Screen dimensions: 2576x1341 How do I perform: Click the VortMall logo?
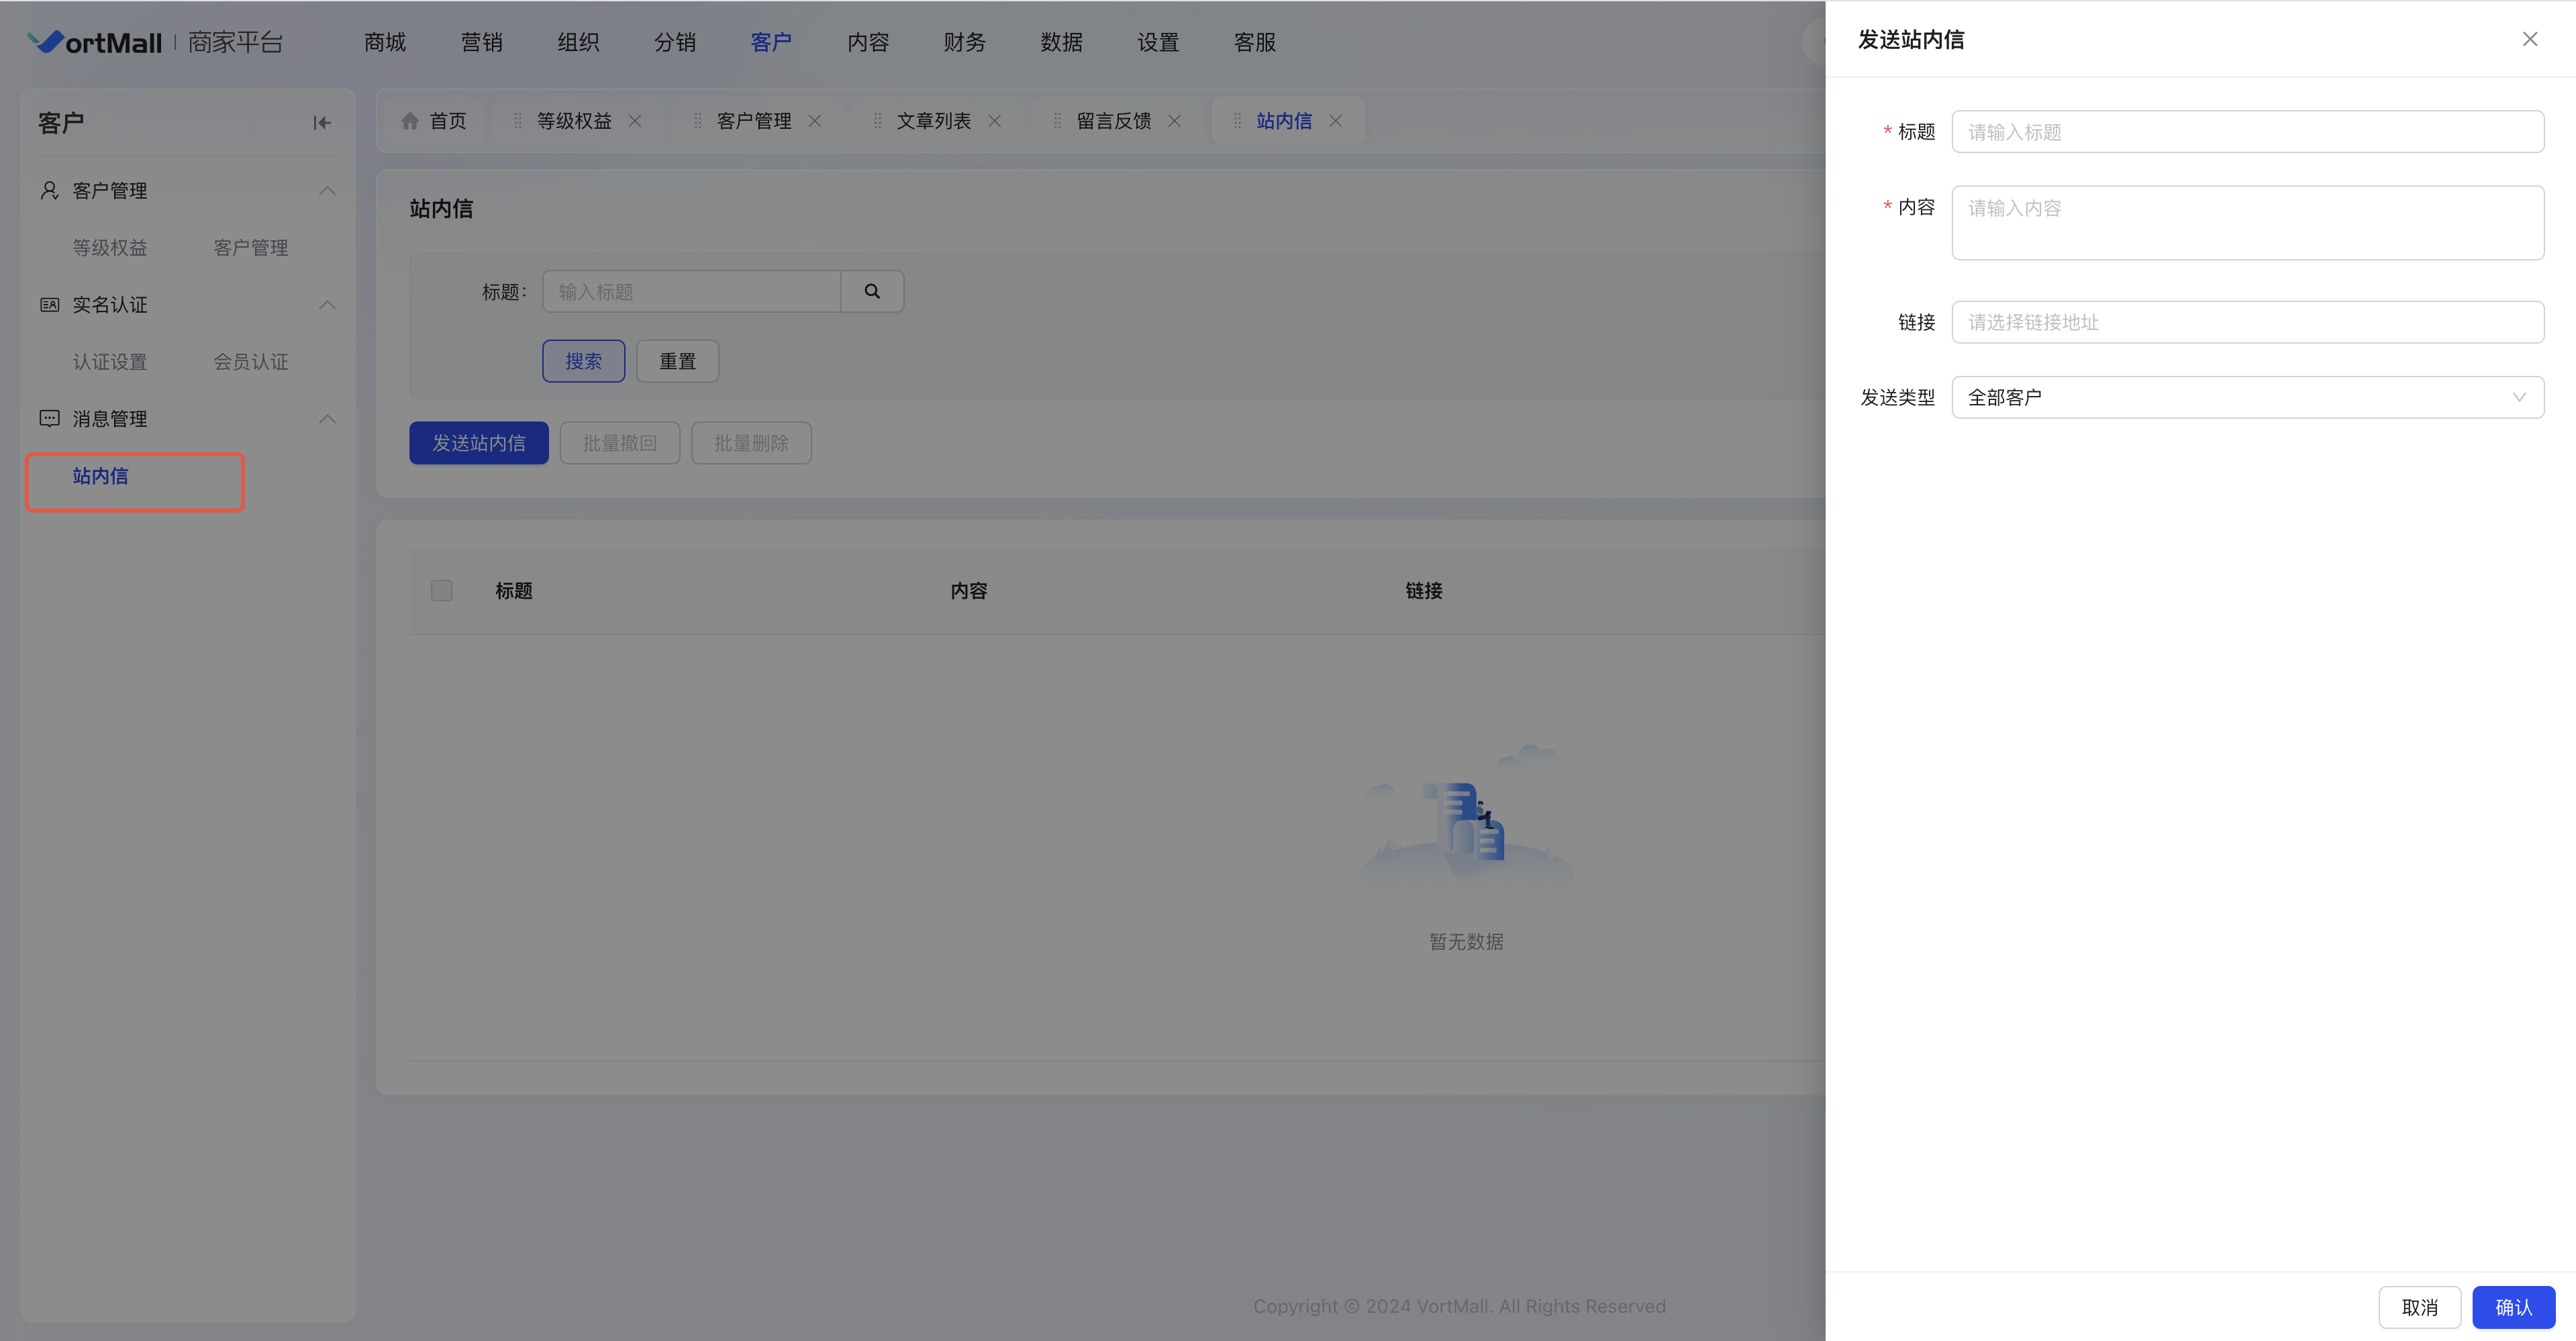tap(95, 42)
